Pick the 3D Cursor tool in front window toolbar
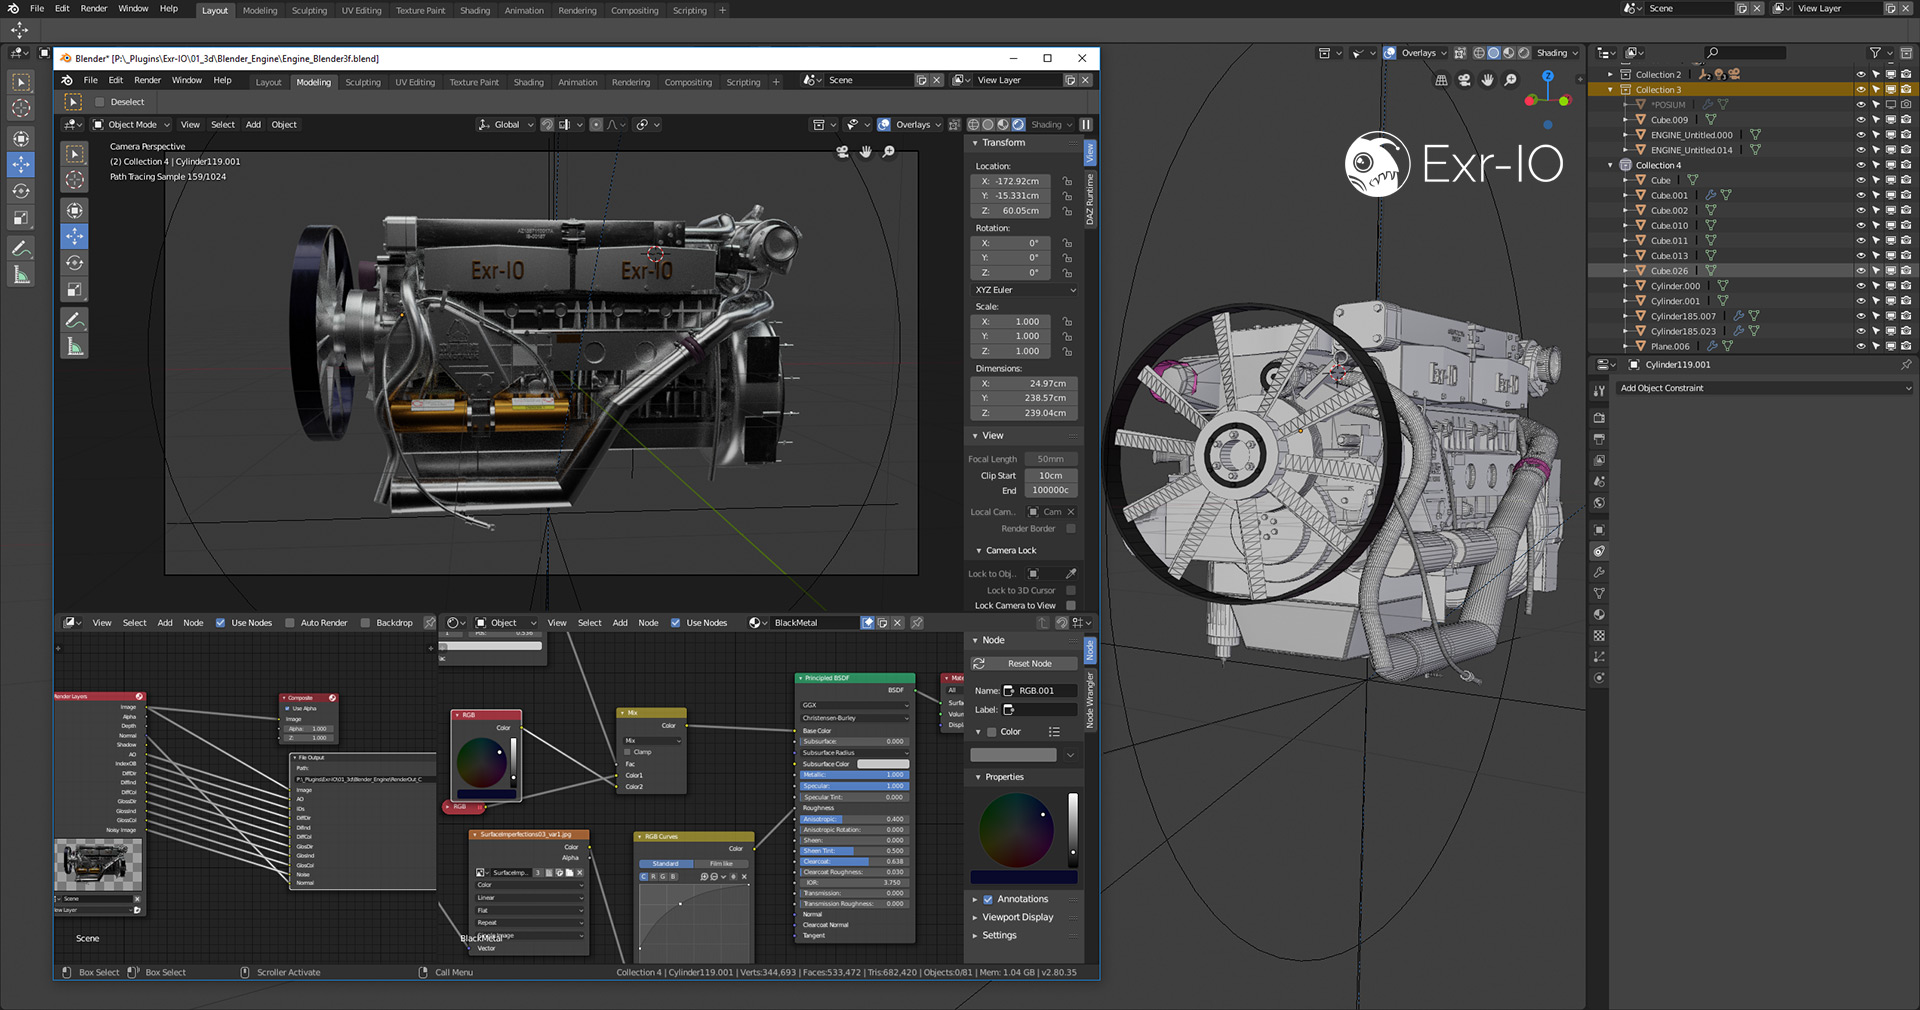 pyautogui.click(x=75, y=180)
